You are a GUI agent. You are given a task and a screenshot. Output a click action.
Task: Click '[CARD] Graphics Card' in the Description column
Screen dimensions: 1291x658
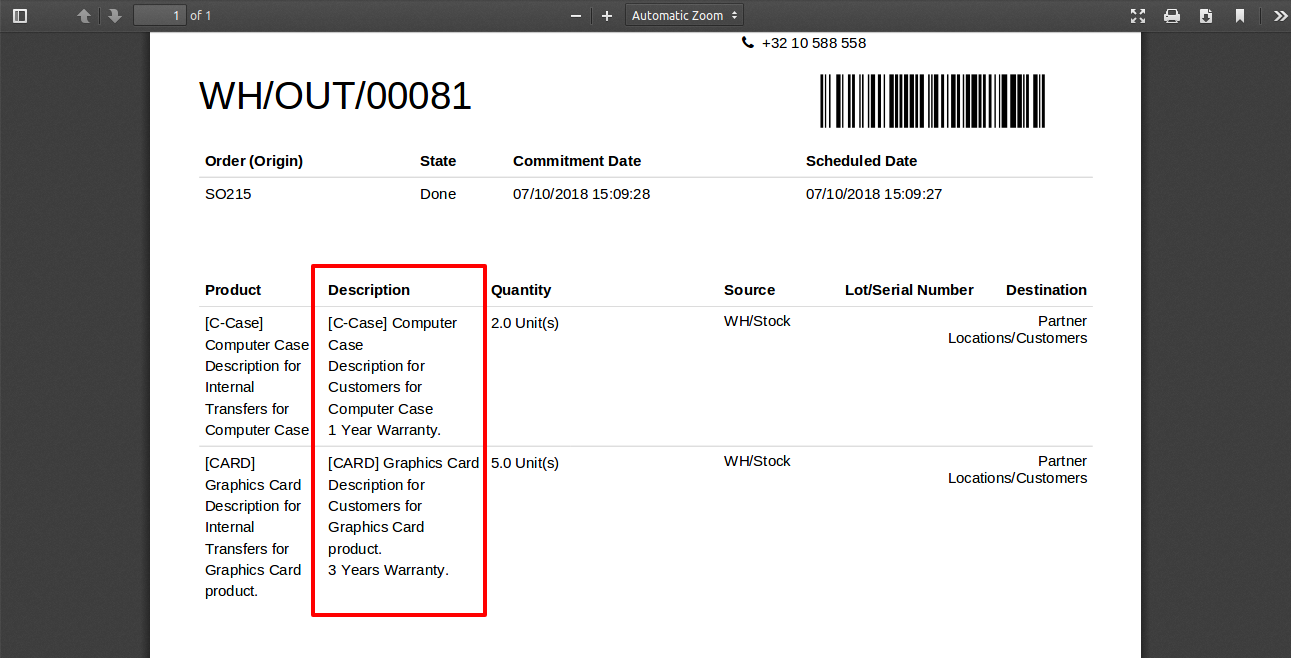coord(404,463)
